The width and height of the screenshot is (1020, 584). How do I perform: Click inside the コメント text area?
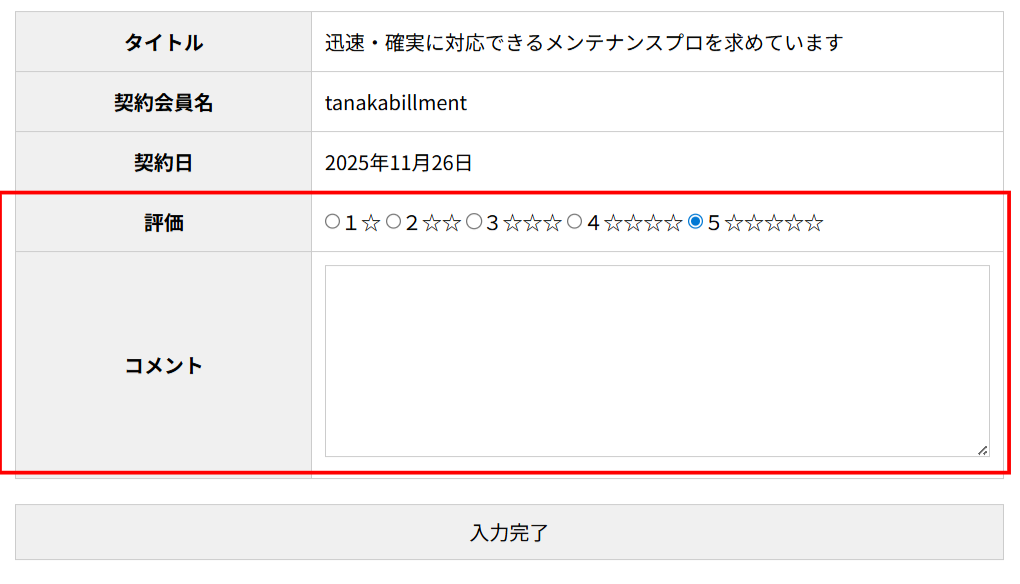click(656, 360)
